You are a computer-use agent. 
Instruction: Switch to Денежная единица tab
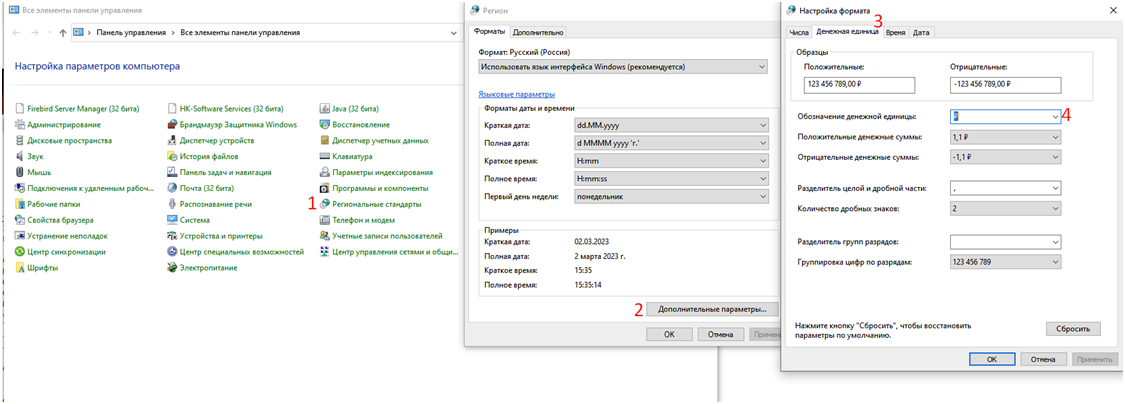[x=847, y=32]
